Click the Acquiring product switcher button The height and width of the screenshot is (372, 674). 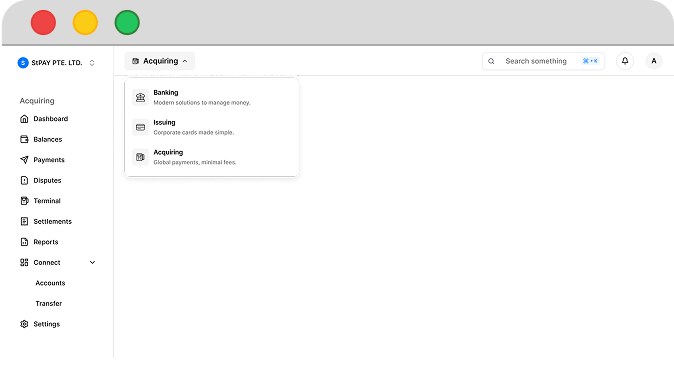coord(160,61)
